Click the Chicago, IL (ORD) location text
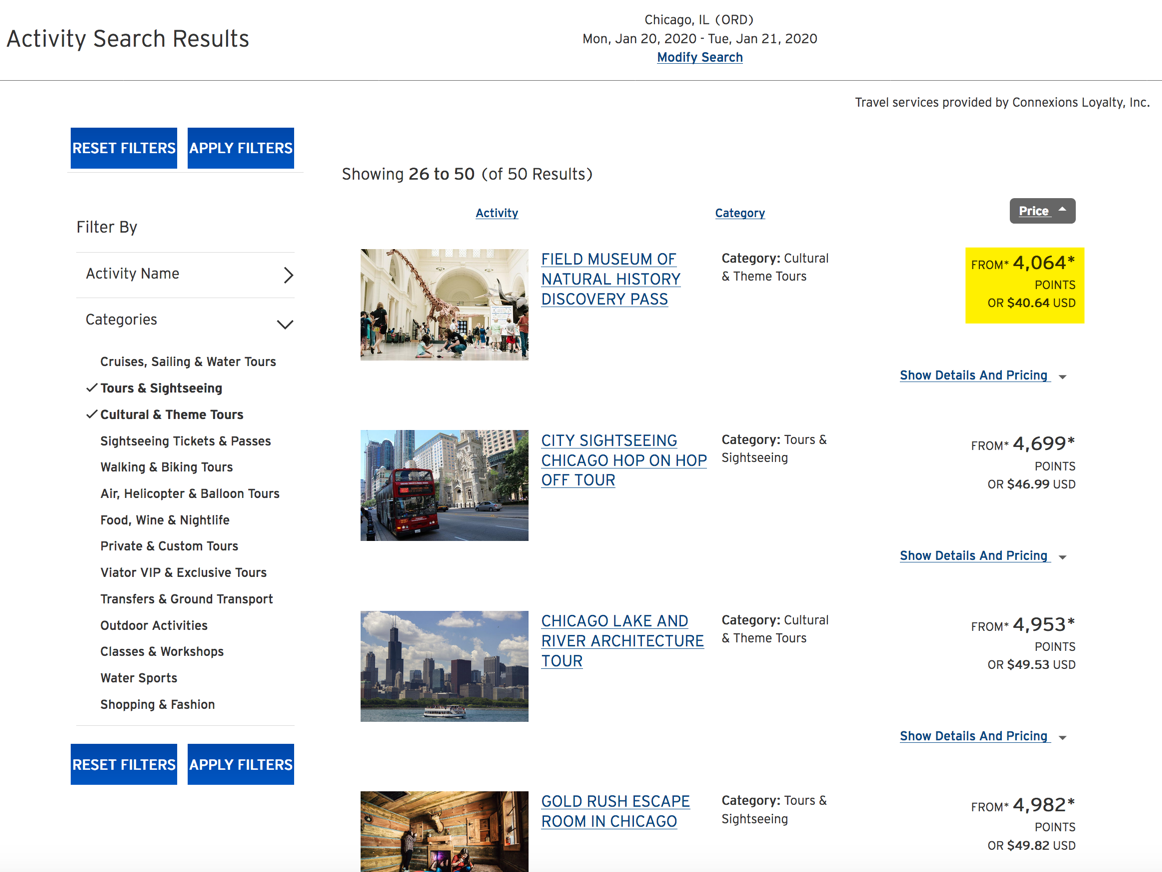 pyautogui.click(x=699, y=19)
